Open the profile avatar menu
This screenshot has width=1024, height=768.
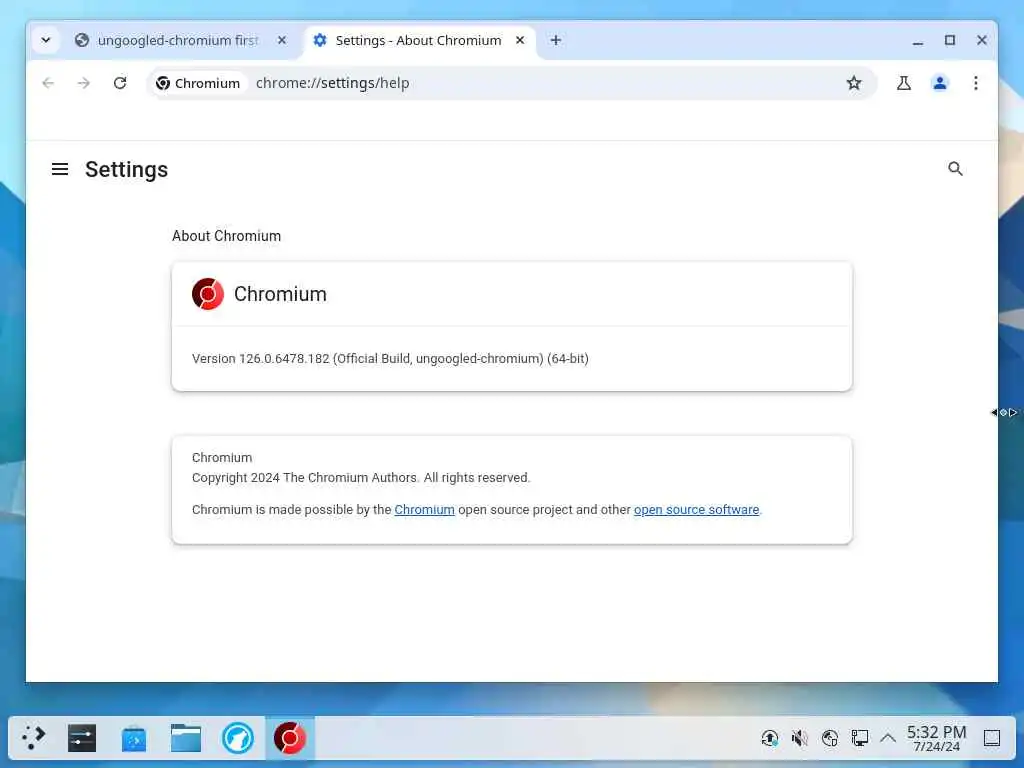[940, 83]
